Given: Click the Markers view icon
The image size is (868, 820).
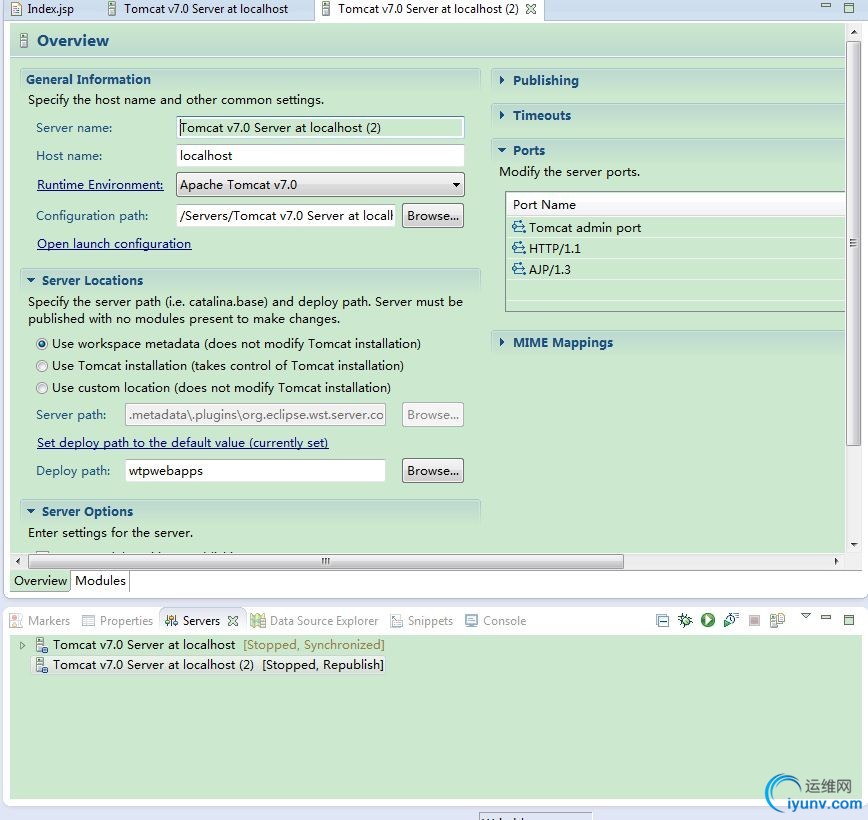Looking at the screenshot, I should click(x=17, y=621).
